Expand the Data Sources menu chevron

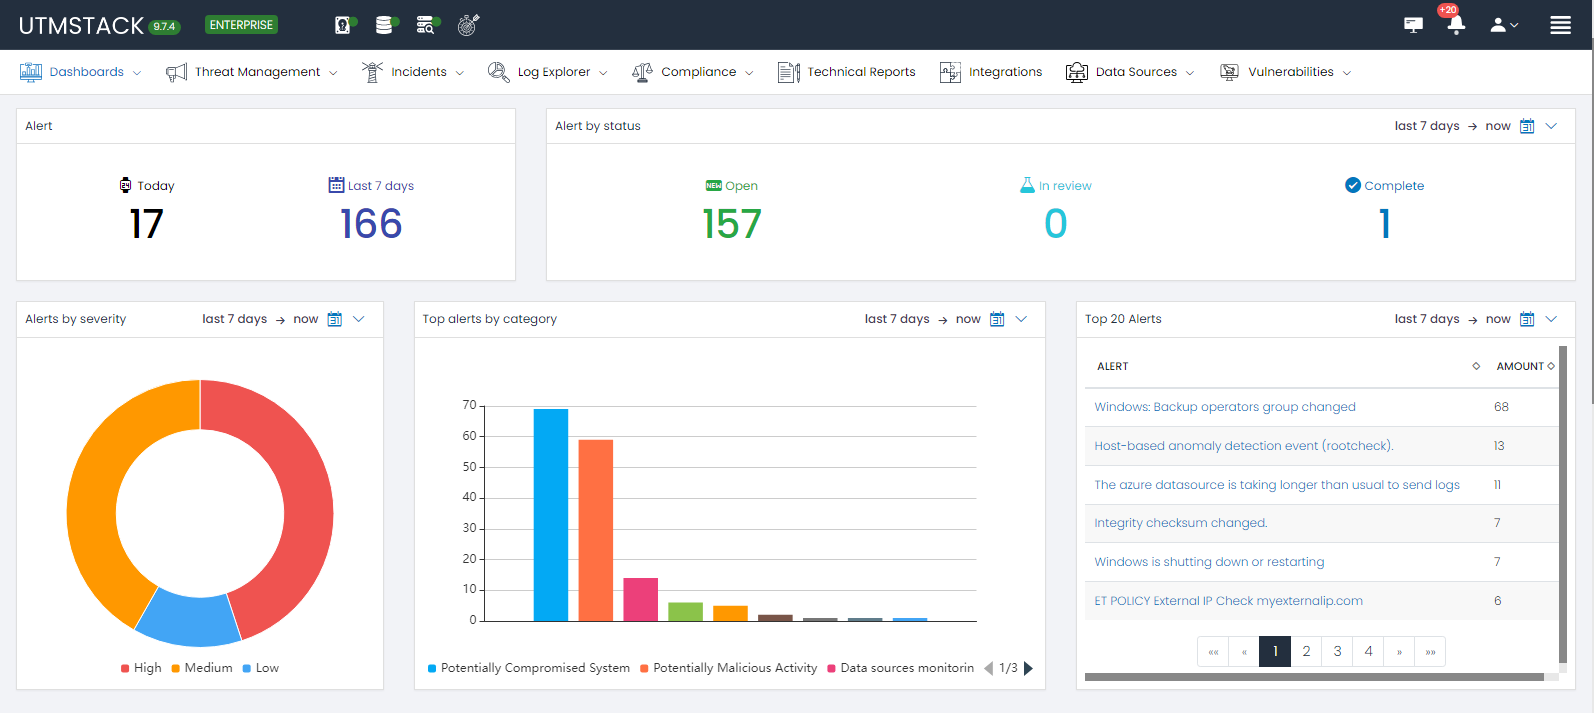click(1190, 73)
